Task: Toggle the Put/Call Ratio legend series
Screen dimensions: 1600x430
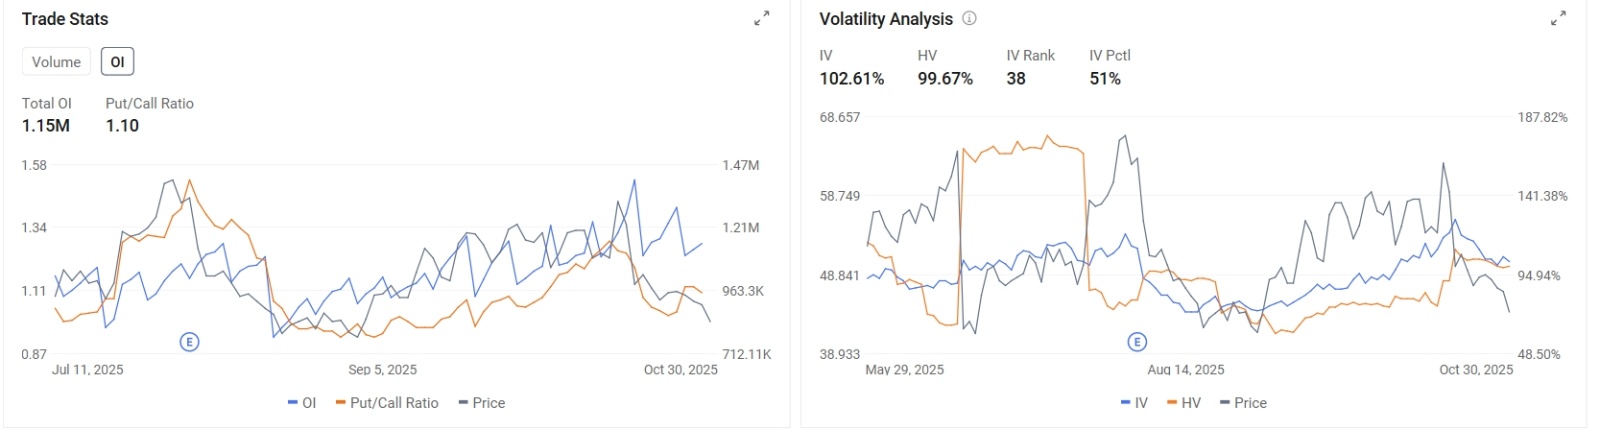Action: click(x=387, y=403)
